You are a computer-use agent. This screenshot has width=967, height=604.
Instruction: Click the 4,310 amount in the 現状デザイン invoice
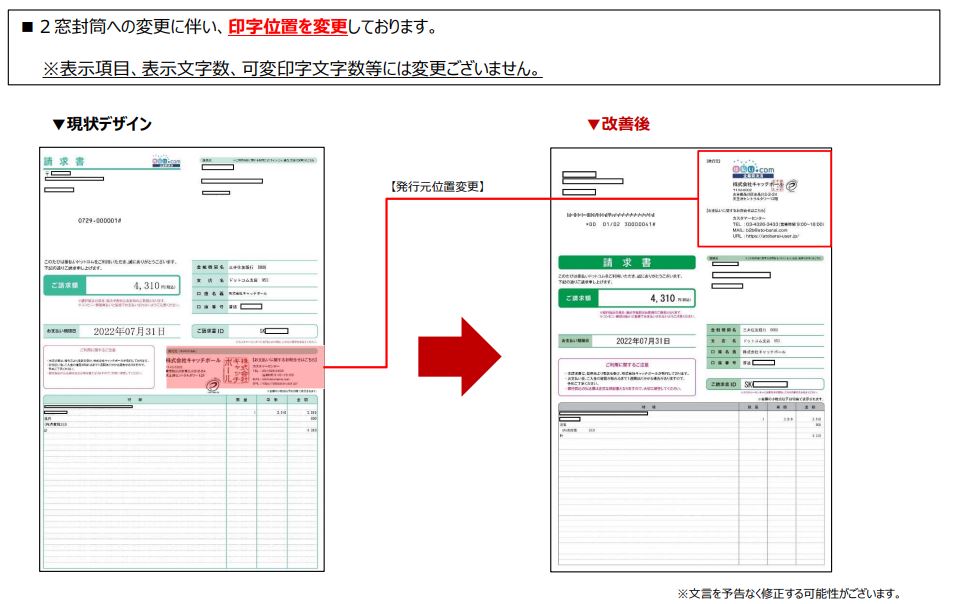[147, 286]
